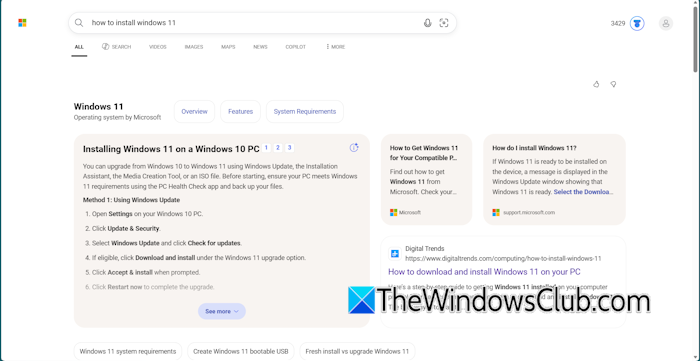The width and height of the screenshot is (700, 361).
Task: Click the Features pill button
Action: (240, 112)
